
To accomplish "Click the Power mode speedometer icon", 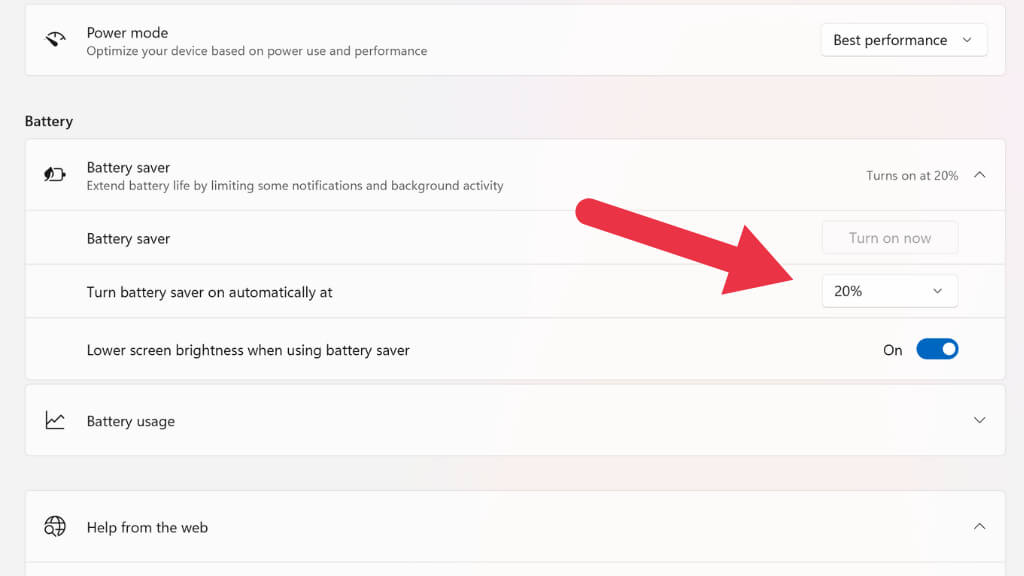I will point(55,40).
